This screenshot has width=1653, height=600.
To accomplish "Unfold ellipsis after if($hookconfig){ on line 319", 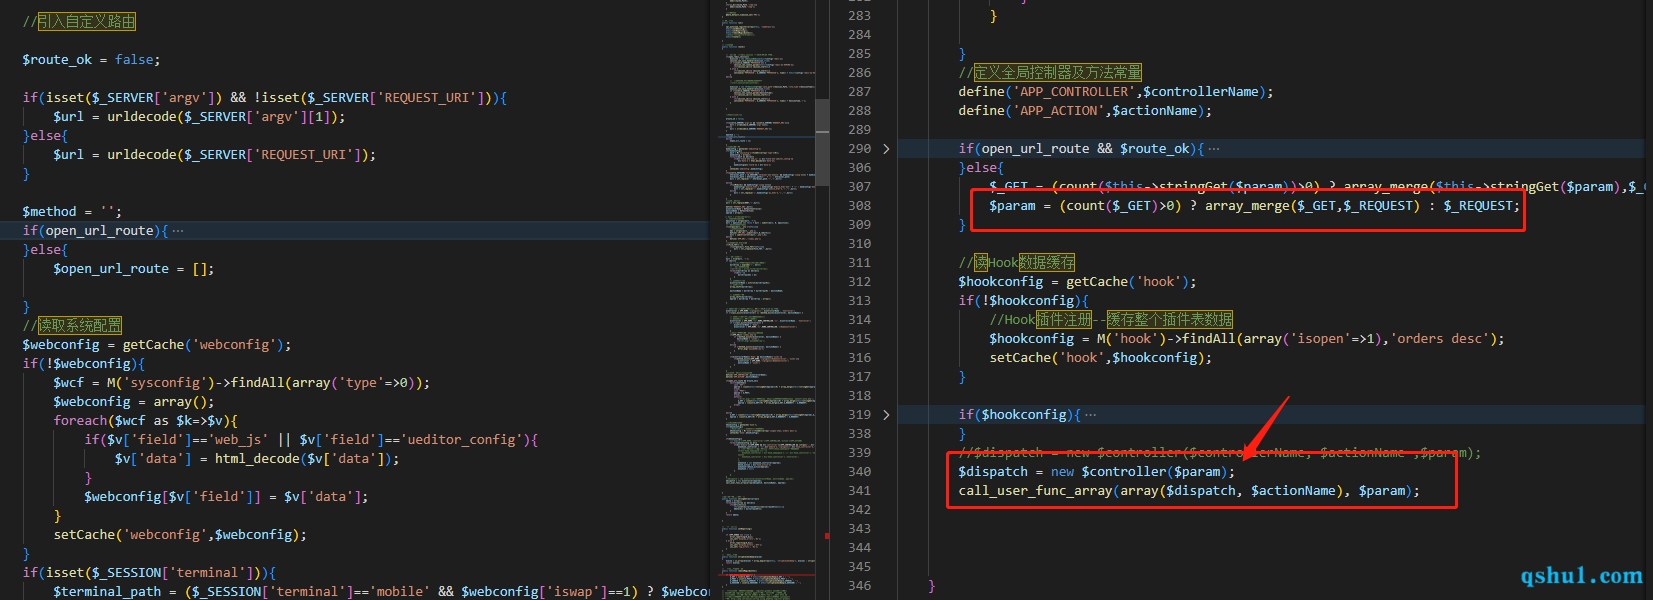I will [1091, 415].
